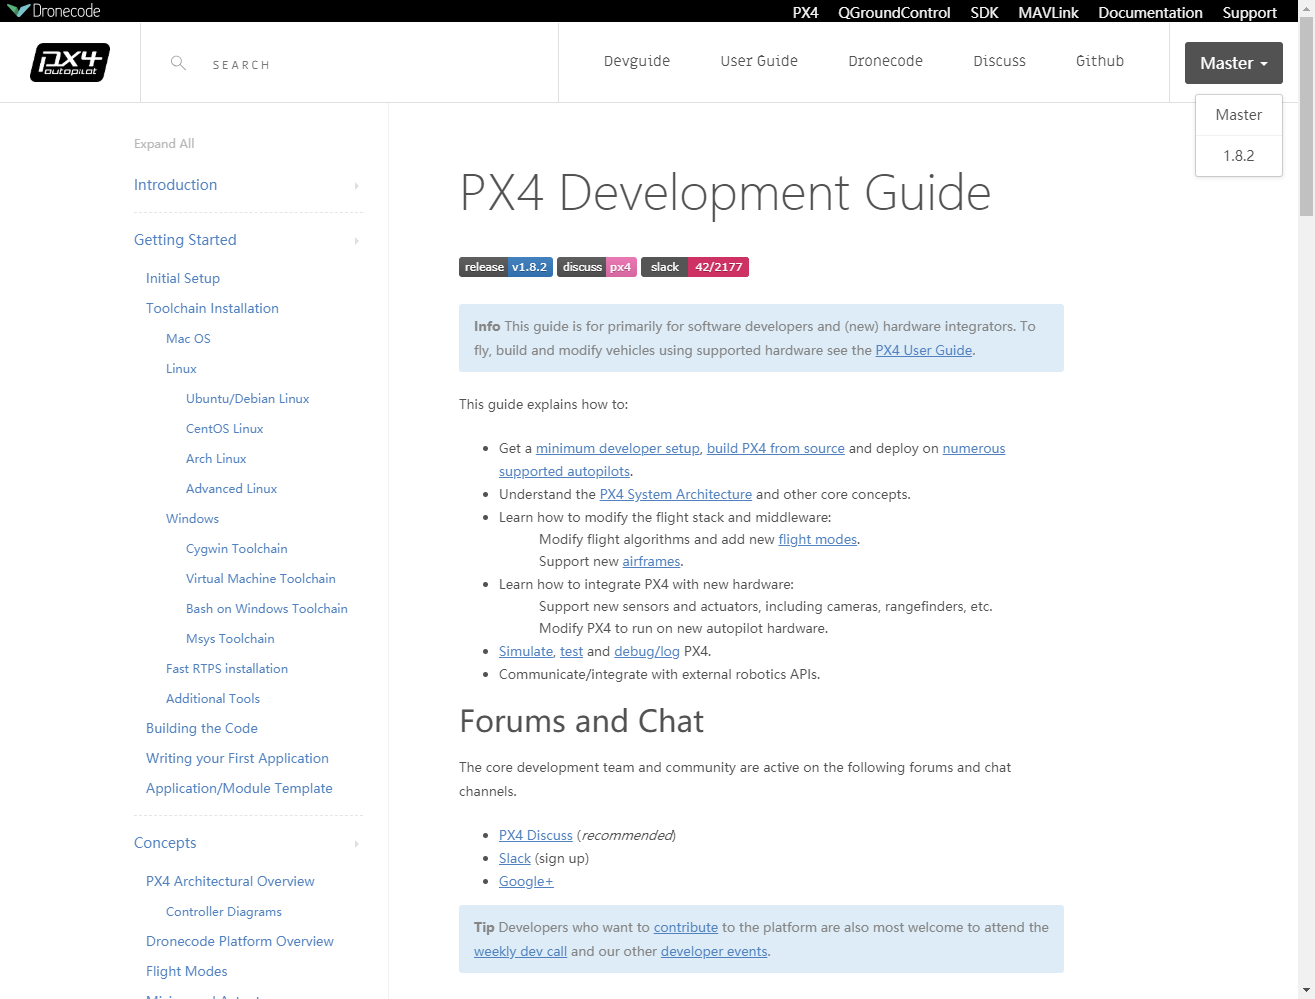Click Documentation in the top black bar
This screenshot has width=1315, height=999.
1150,12
